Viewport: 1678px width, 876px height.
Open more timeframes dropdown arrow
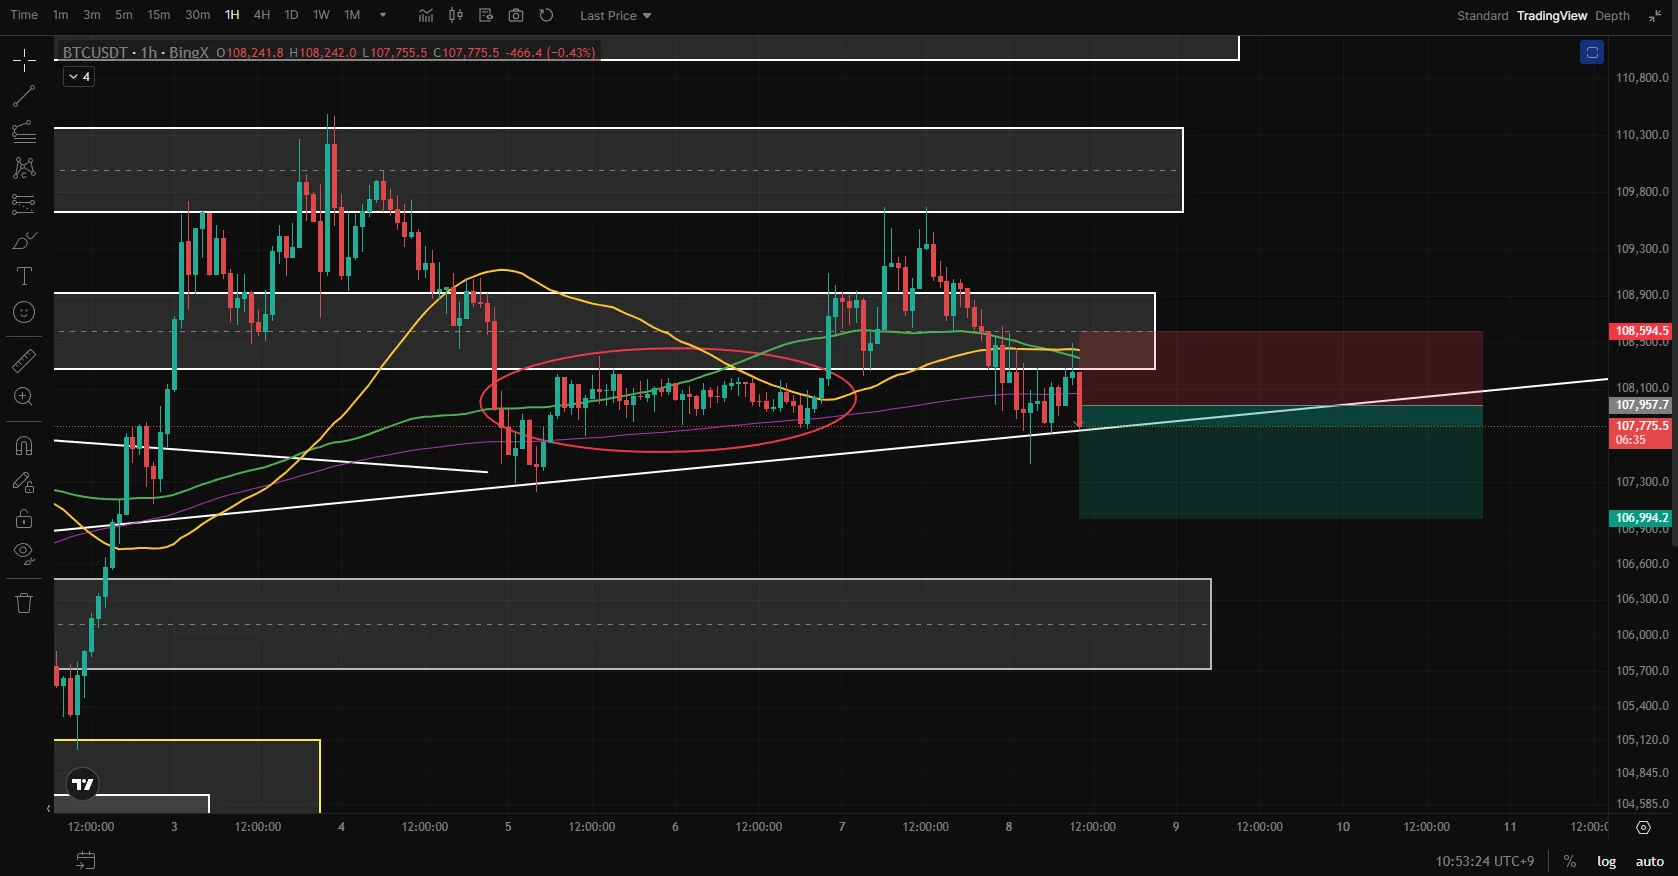coord(383,15)
